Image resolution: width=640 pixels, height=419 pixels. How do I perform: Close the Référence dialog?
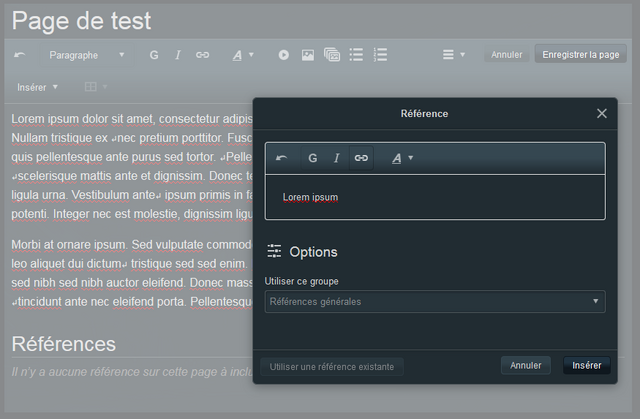click(602, 113)
